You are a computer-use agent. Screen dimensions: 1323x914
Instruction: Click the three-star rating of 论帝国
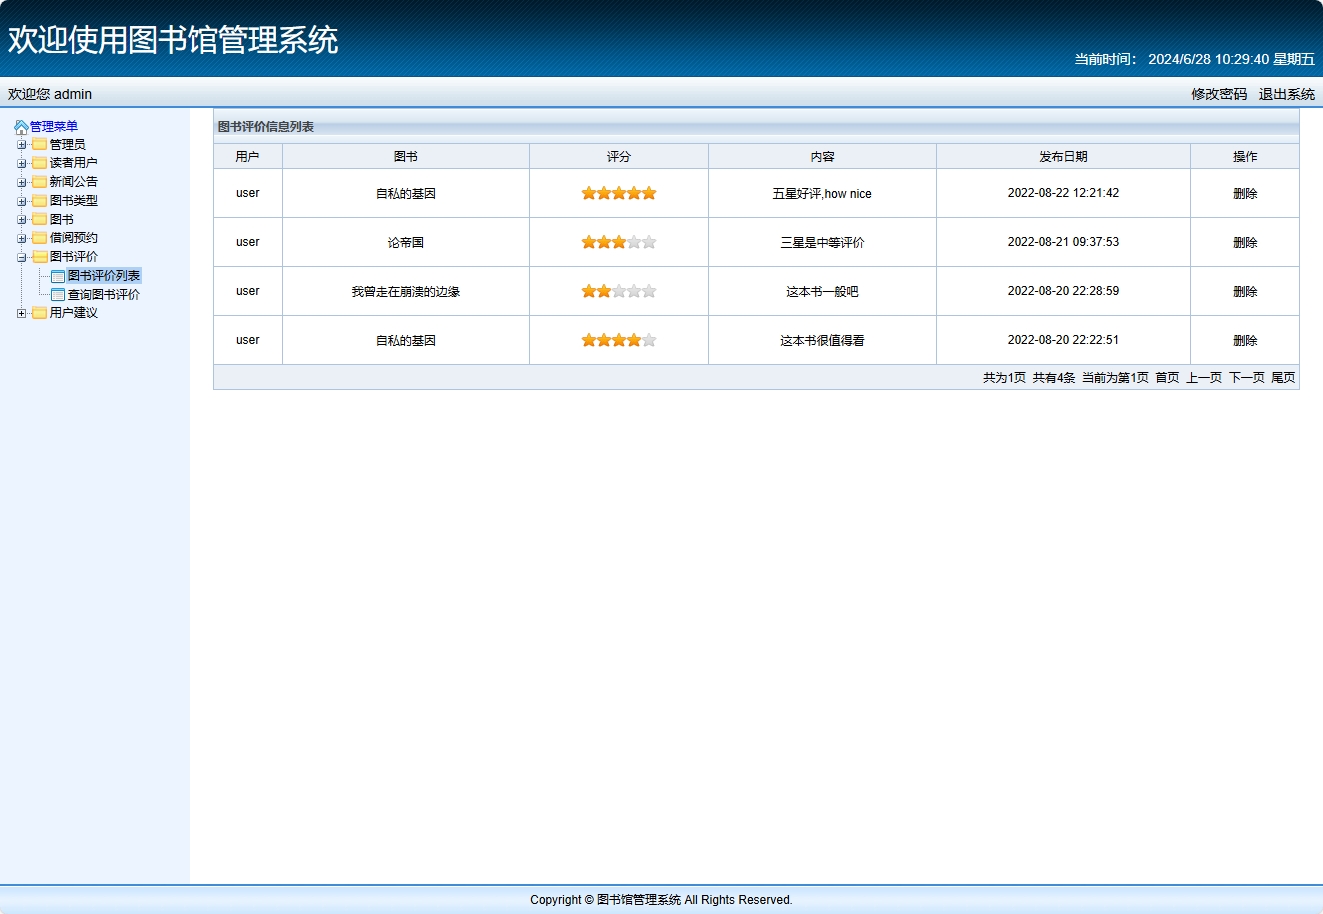pyautogui.click(x=618, y=241)
